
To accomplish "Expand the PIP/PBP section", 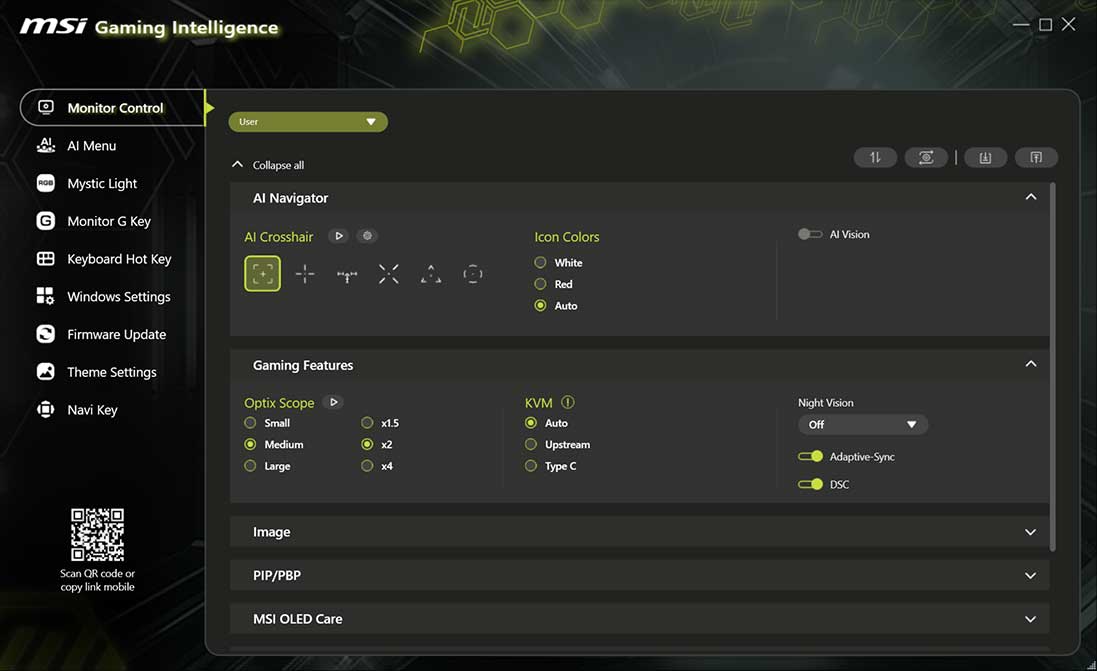I will pos(639,575).
